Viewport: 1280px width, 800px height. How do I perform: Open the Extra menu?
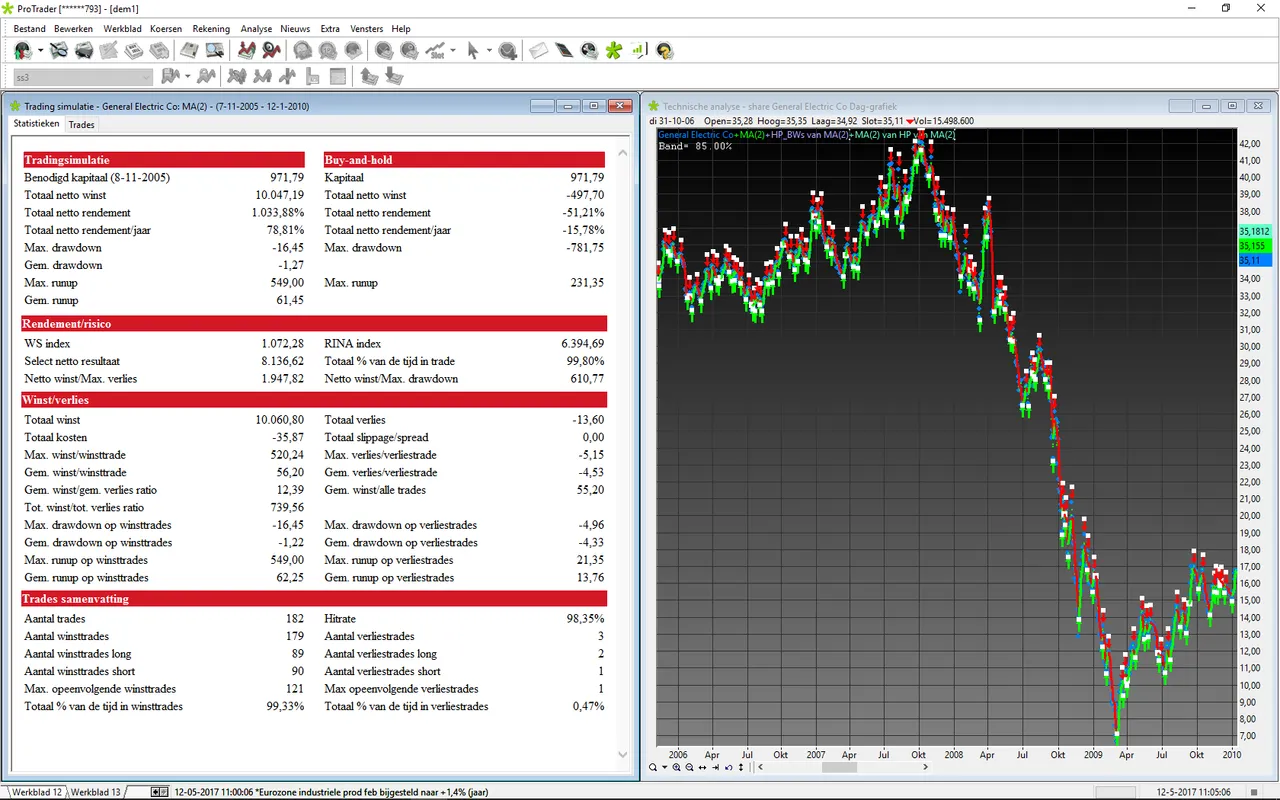(x=330, y=29)
